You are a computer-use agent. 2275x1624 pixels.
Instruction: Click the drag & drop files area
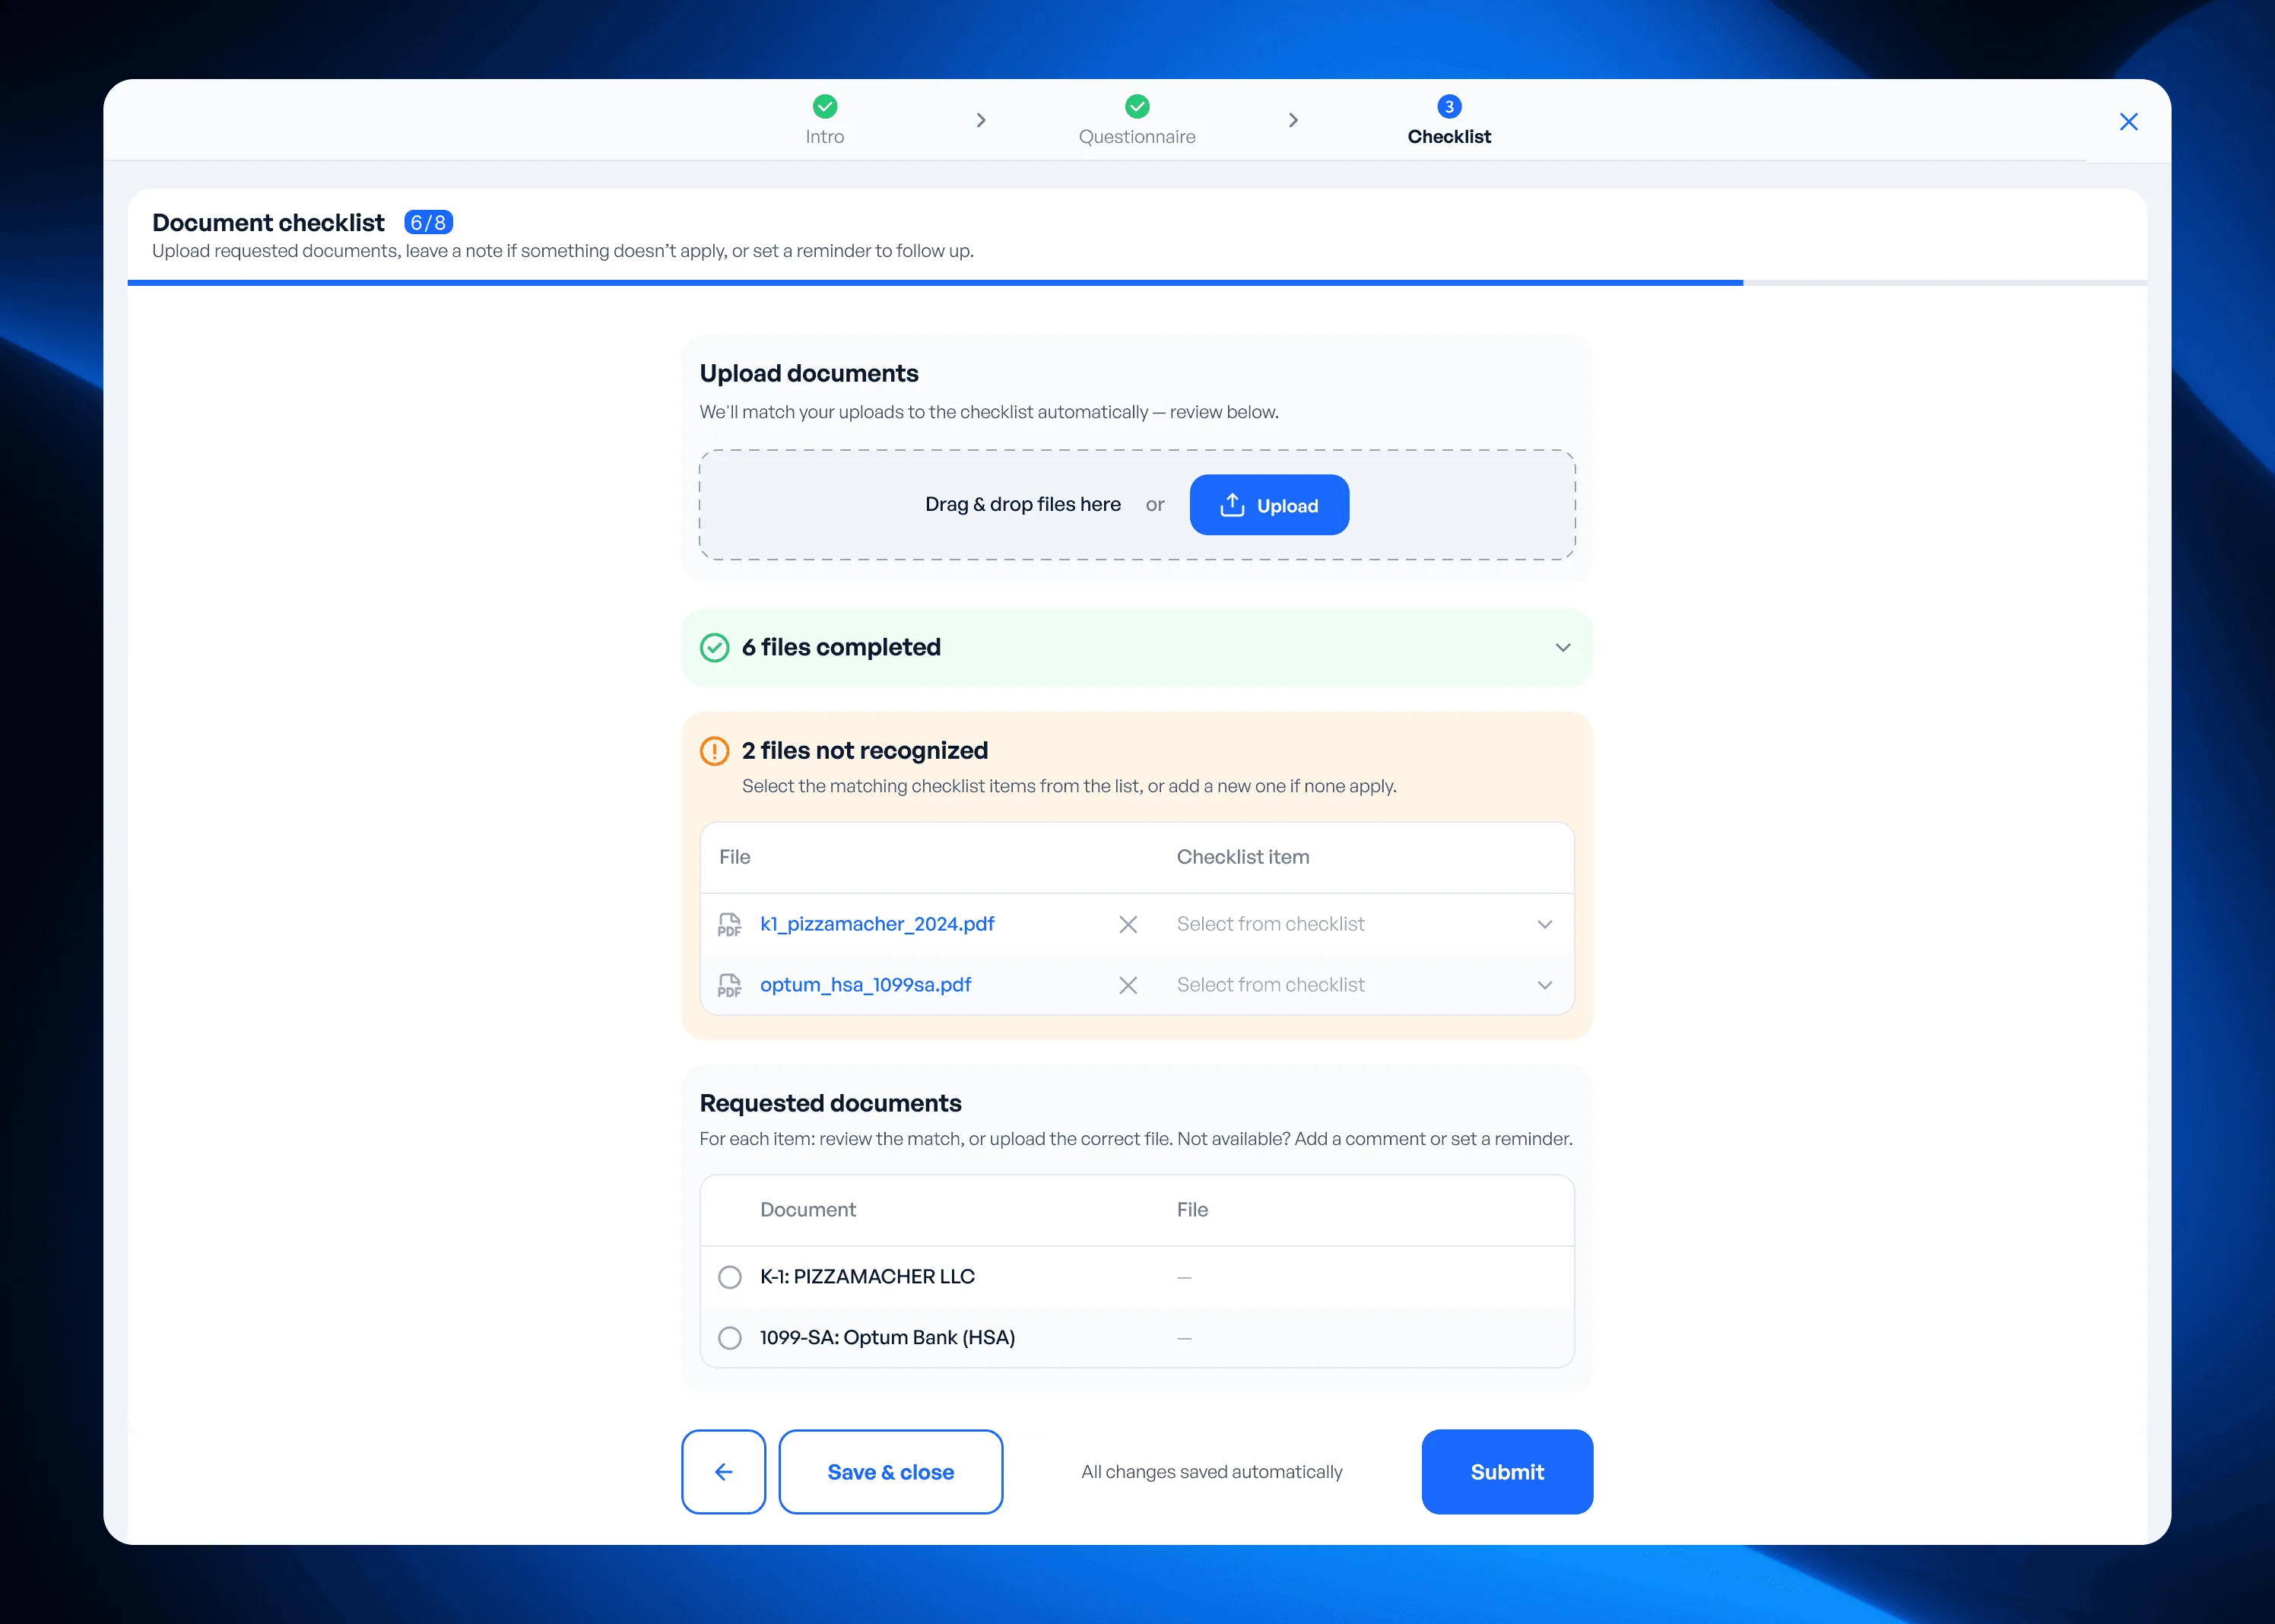coord(1137,505)
